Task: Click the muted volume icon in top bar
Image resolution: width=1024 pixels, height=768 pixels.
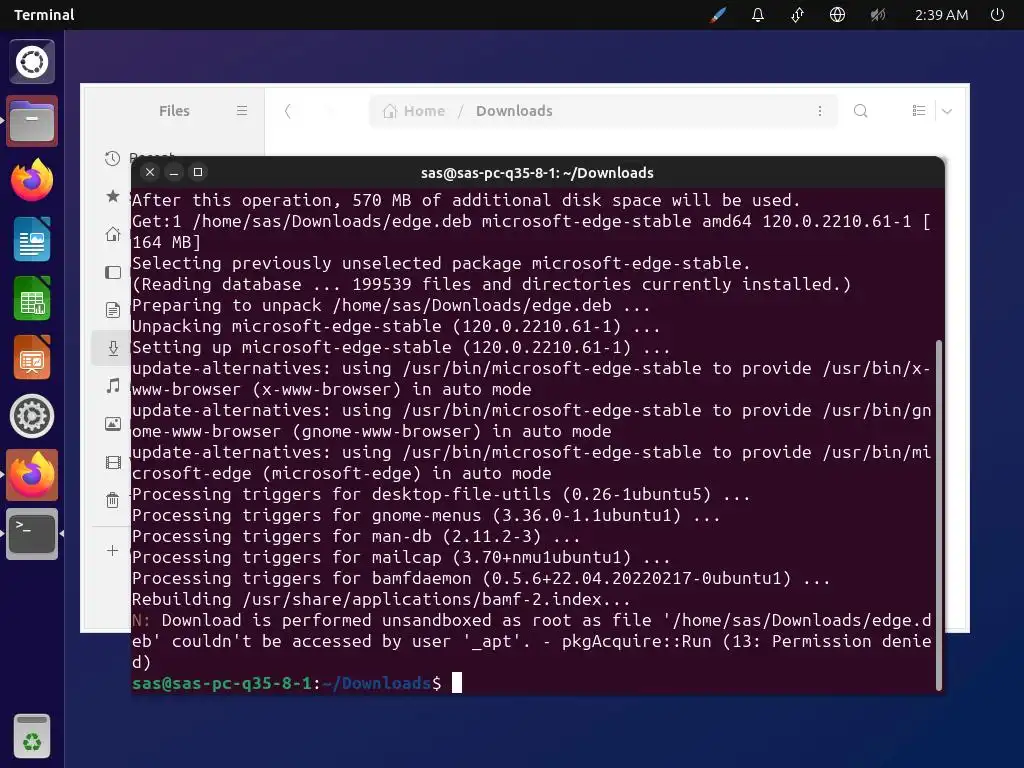Action: (x=877, y=15)
